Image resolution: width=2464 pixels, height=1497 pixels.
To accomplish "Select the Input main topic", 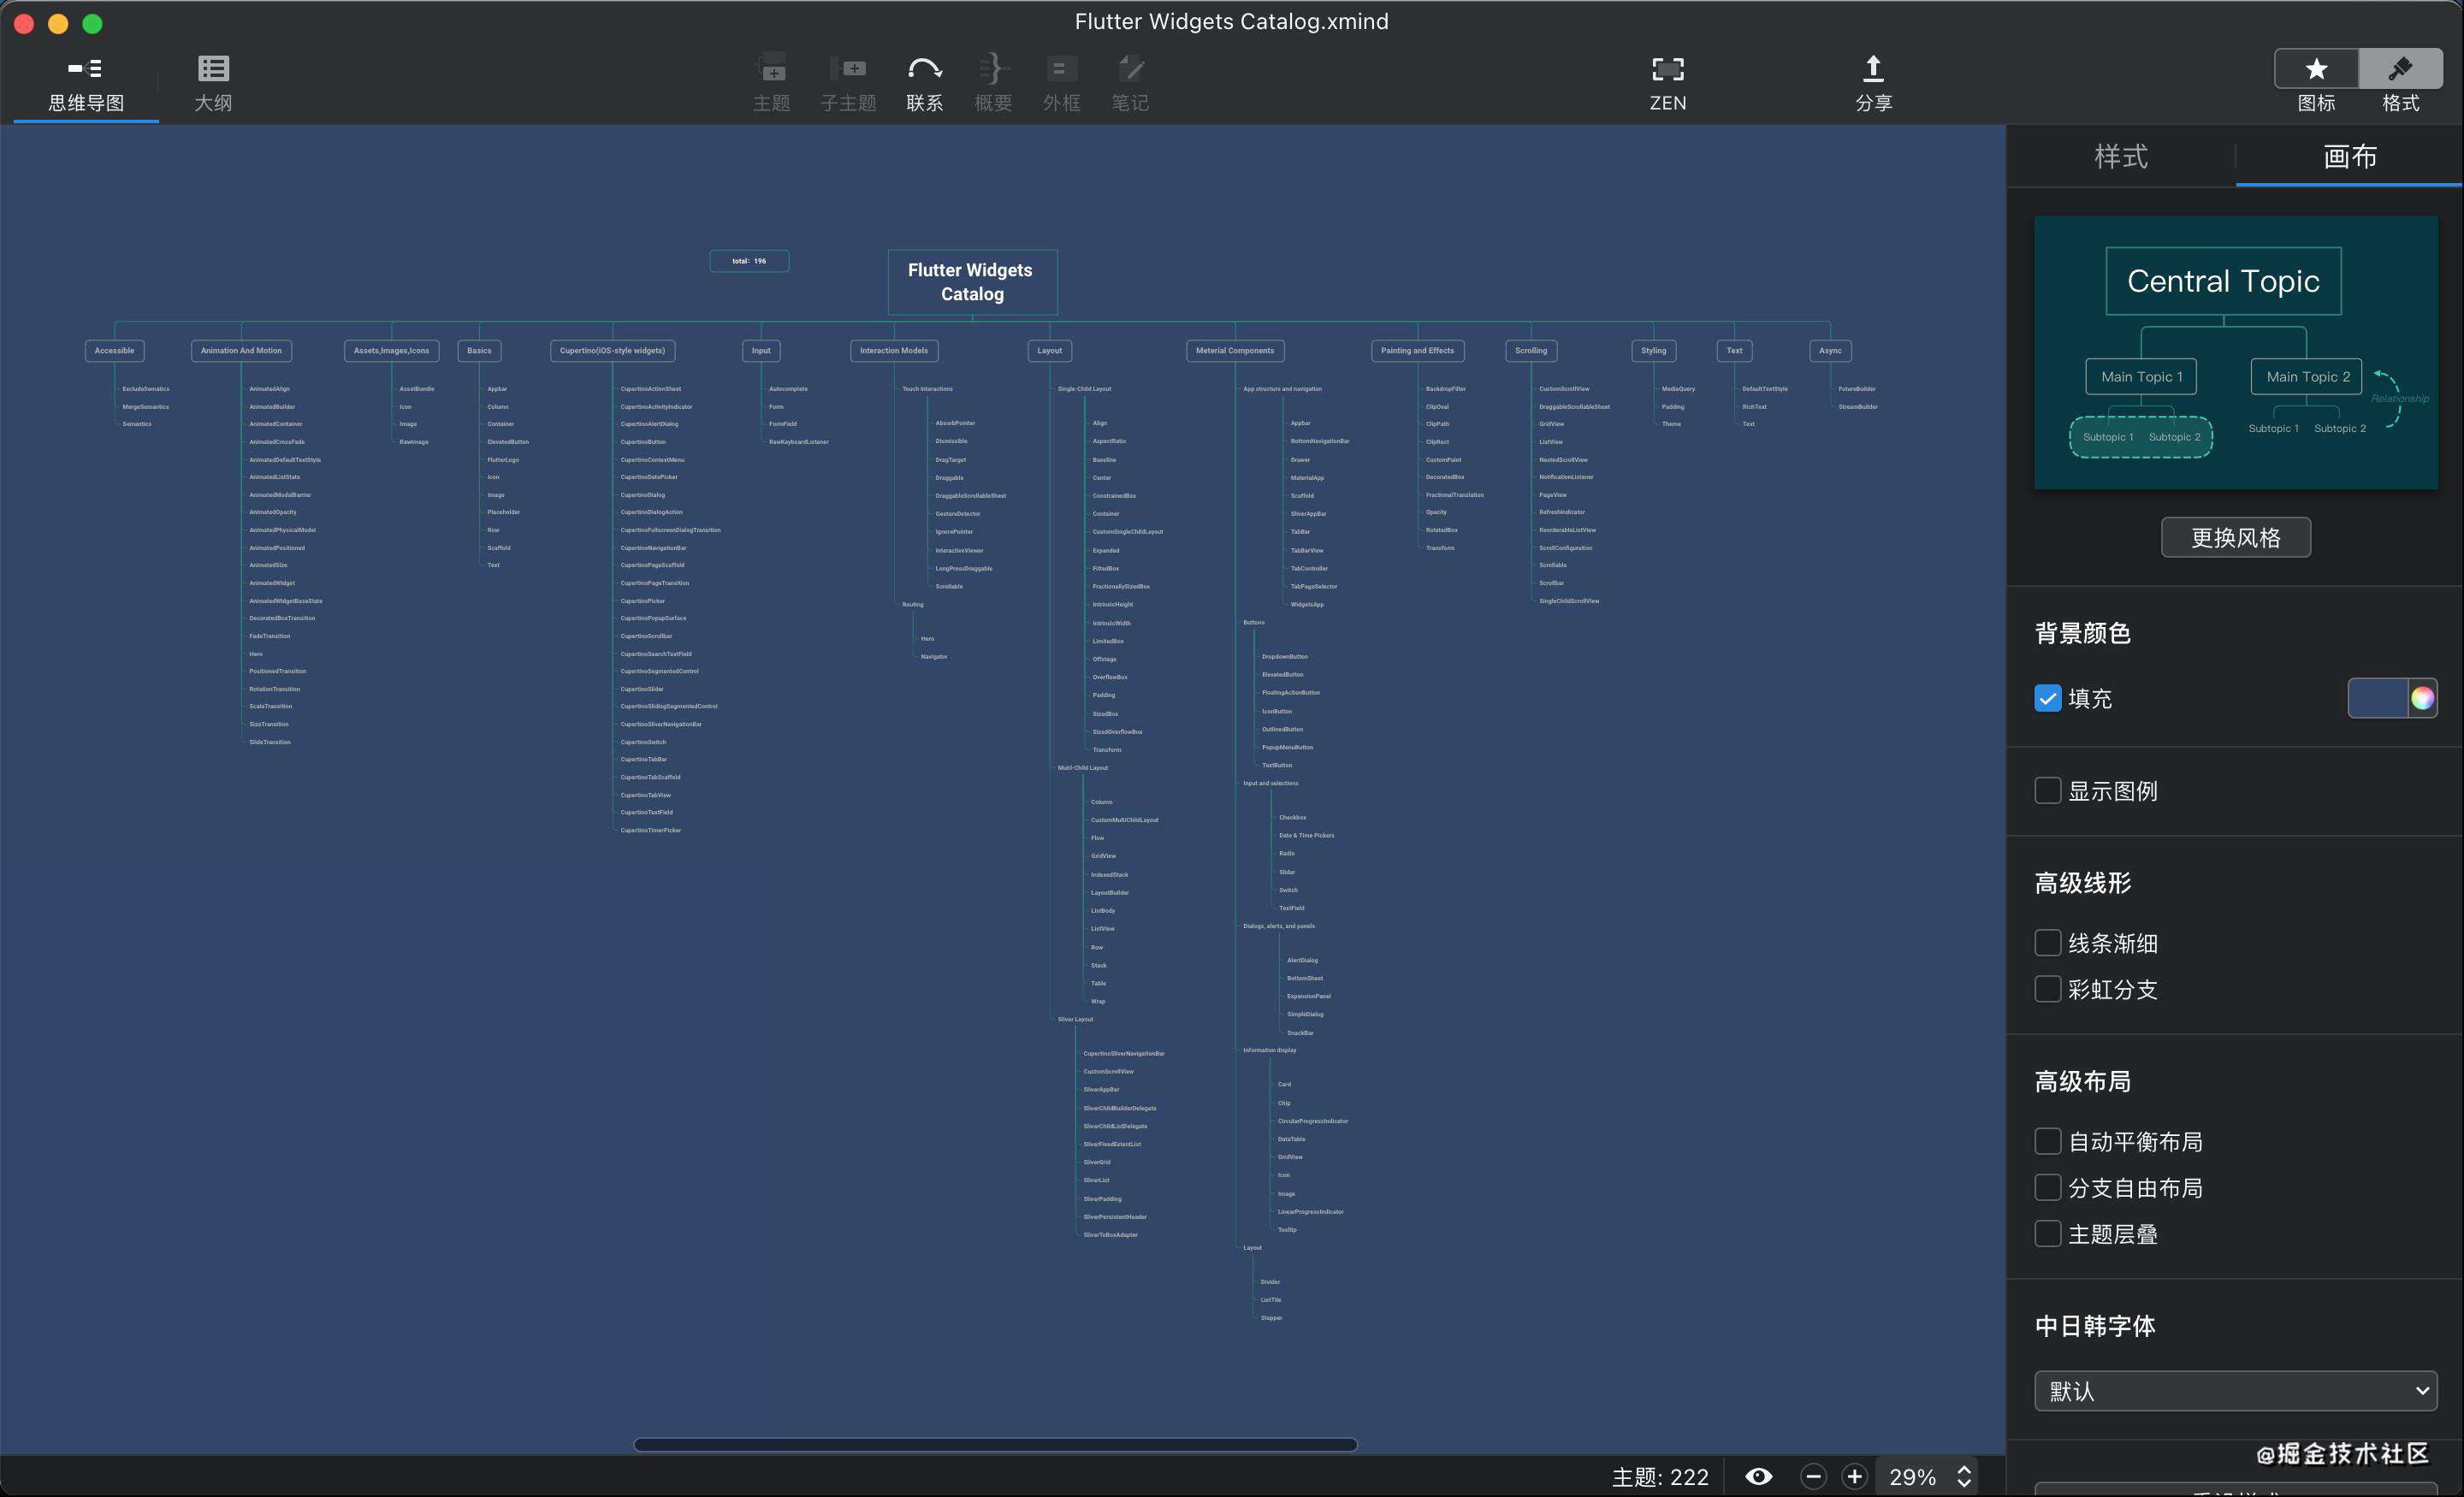I will coord(761,351).
